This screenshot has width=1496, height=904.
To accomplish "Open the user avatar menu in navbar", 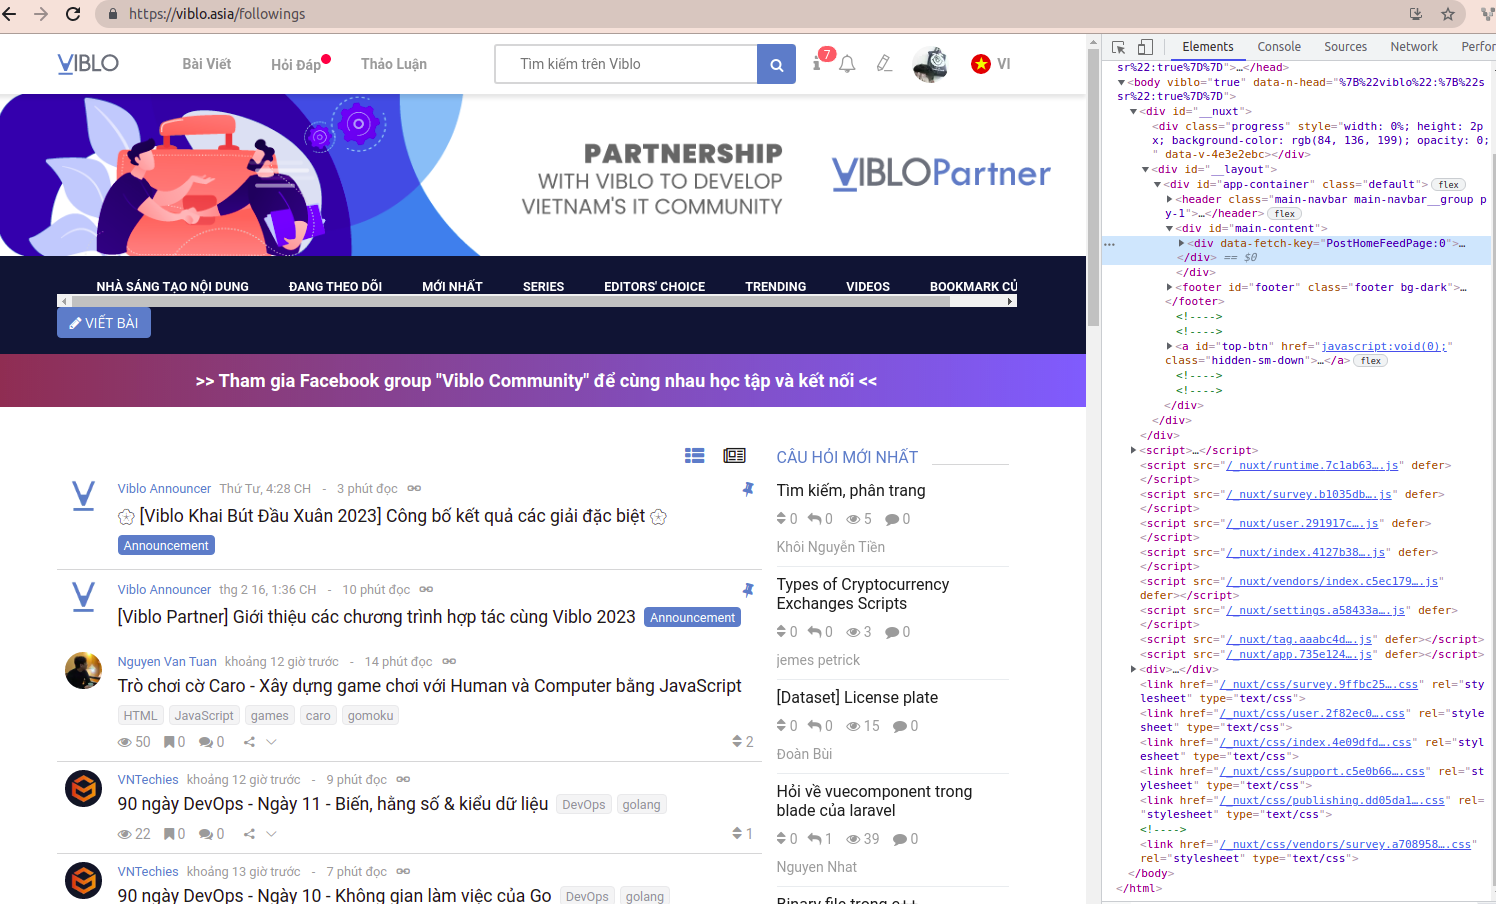I will click(930, 64).
